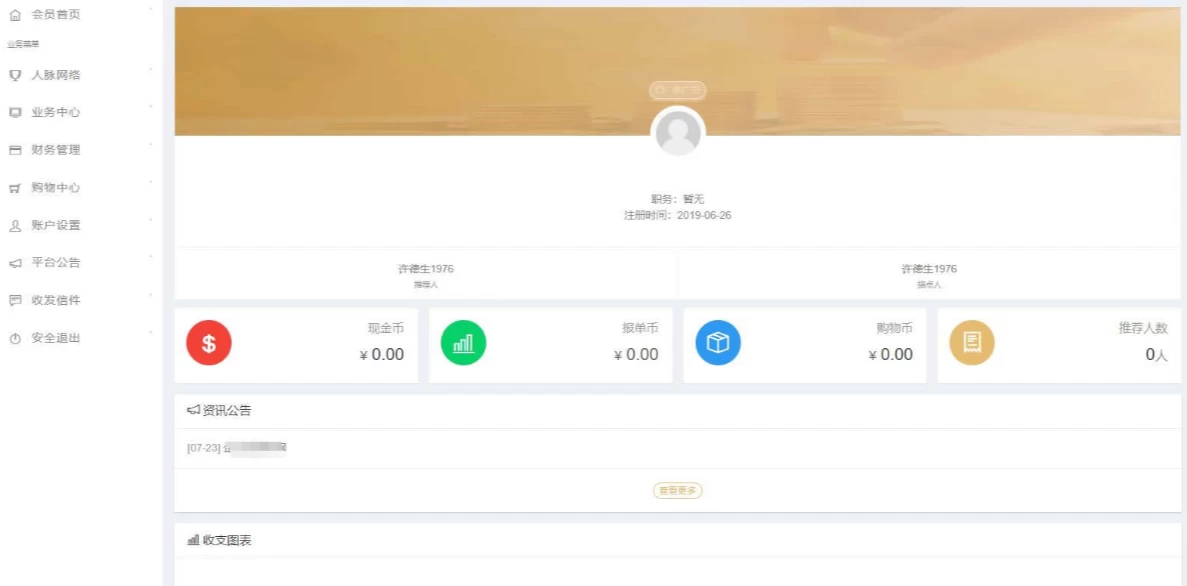The image size is (1187, 586).
Task: Click the red dollar icon for 现金币
Action: (209, 343)
